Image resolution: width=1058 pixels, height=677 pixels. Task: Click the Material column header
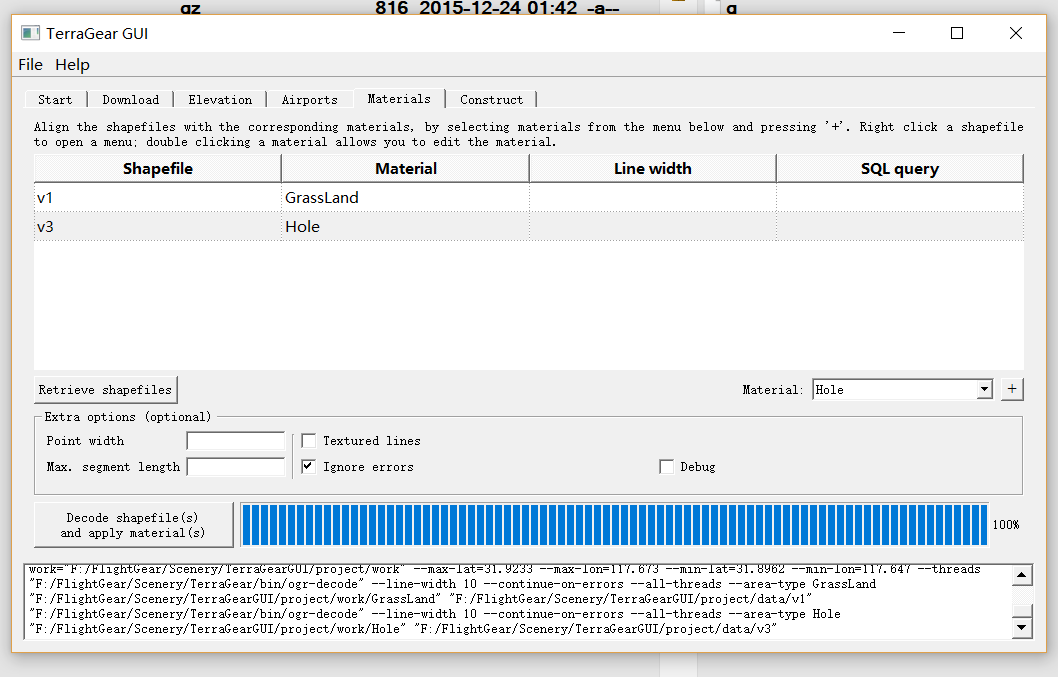click(x=406, y=168)
